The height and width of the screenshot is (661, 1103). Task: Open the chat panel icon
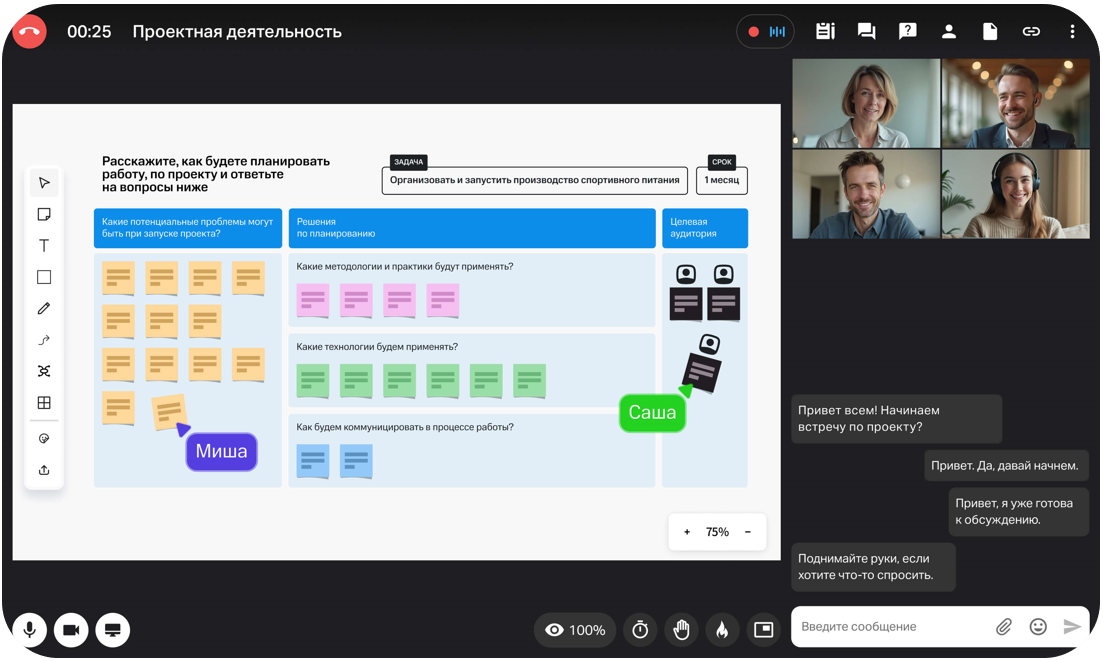[x=866, y=32]
